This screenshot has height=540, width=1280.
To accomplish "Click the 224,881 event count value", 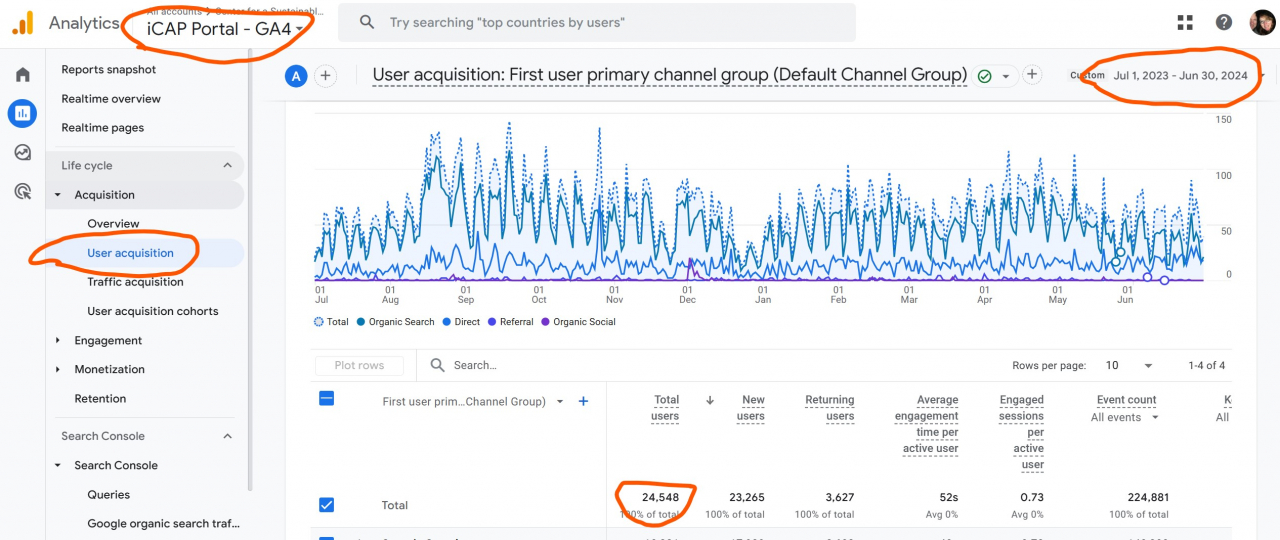I will tap(1147, 497).
